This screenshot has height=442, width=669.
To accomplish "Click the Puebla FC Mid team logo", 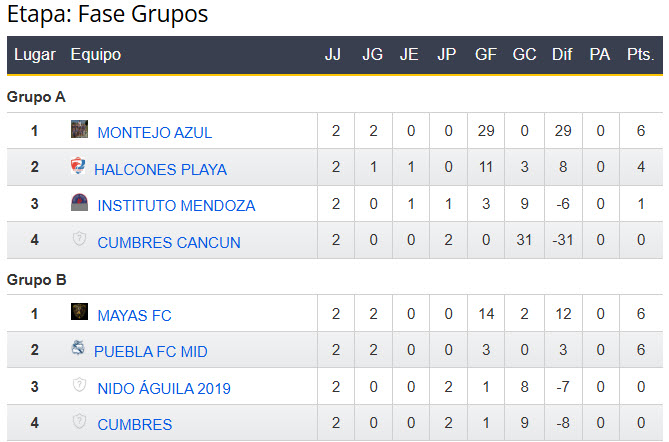I will [x=77, y=350].
